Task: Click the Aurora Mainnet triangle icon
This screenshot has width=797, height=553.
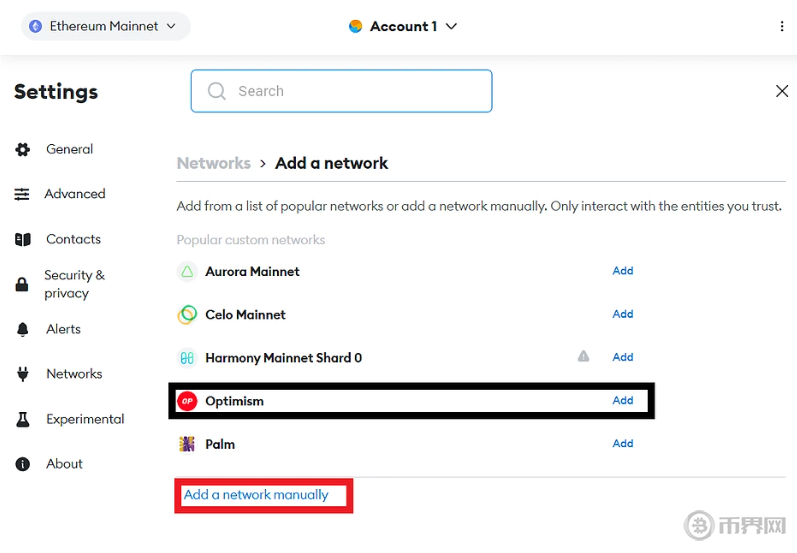Action: (187, 271)
